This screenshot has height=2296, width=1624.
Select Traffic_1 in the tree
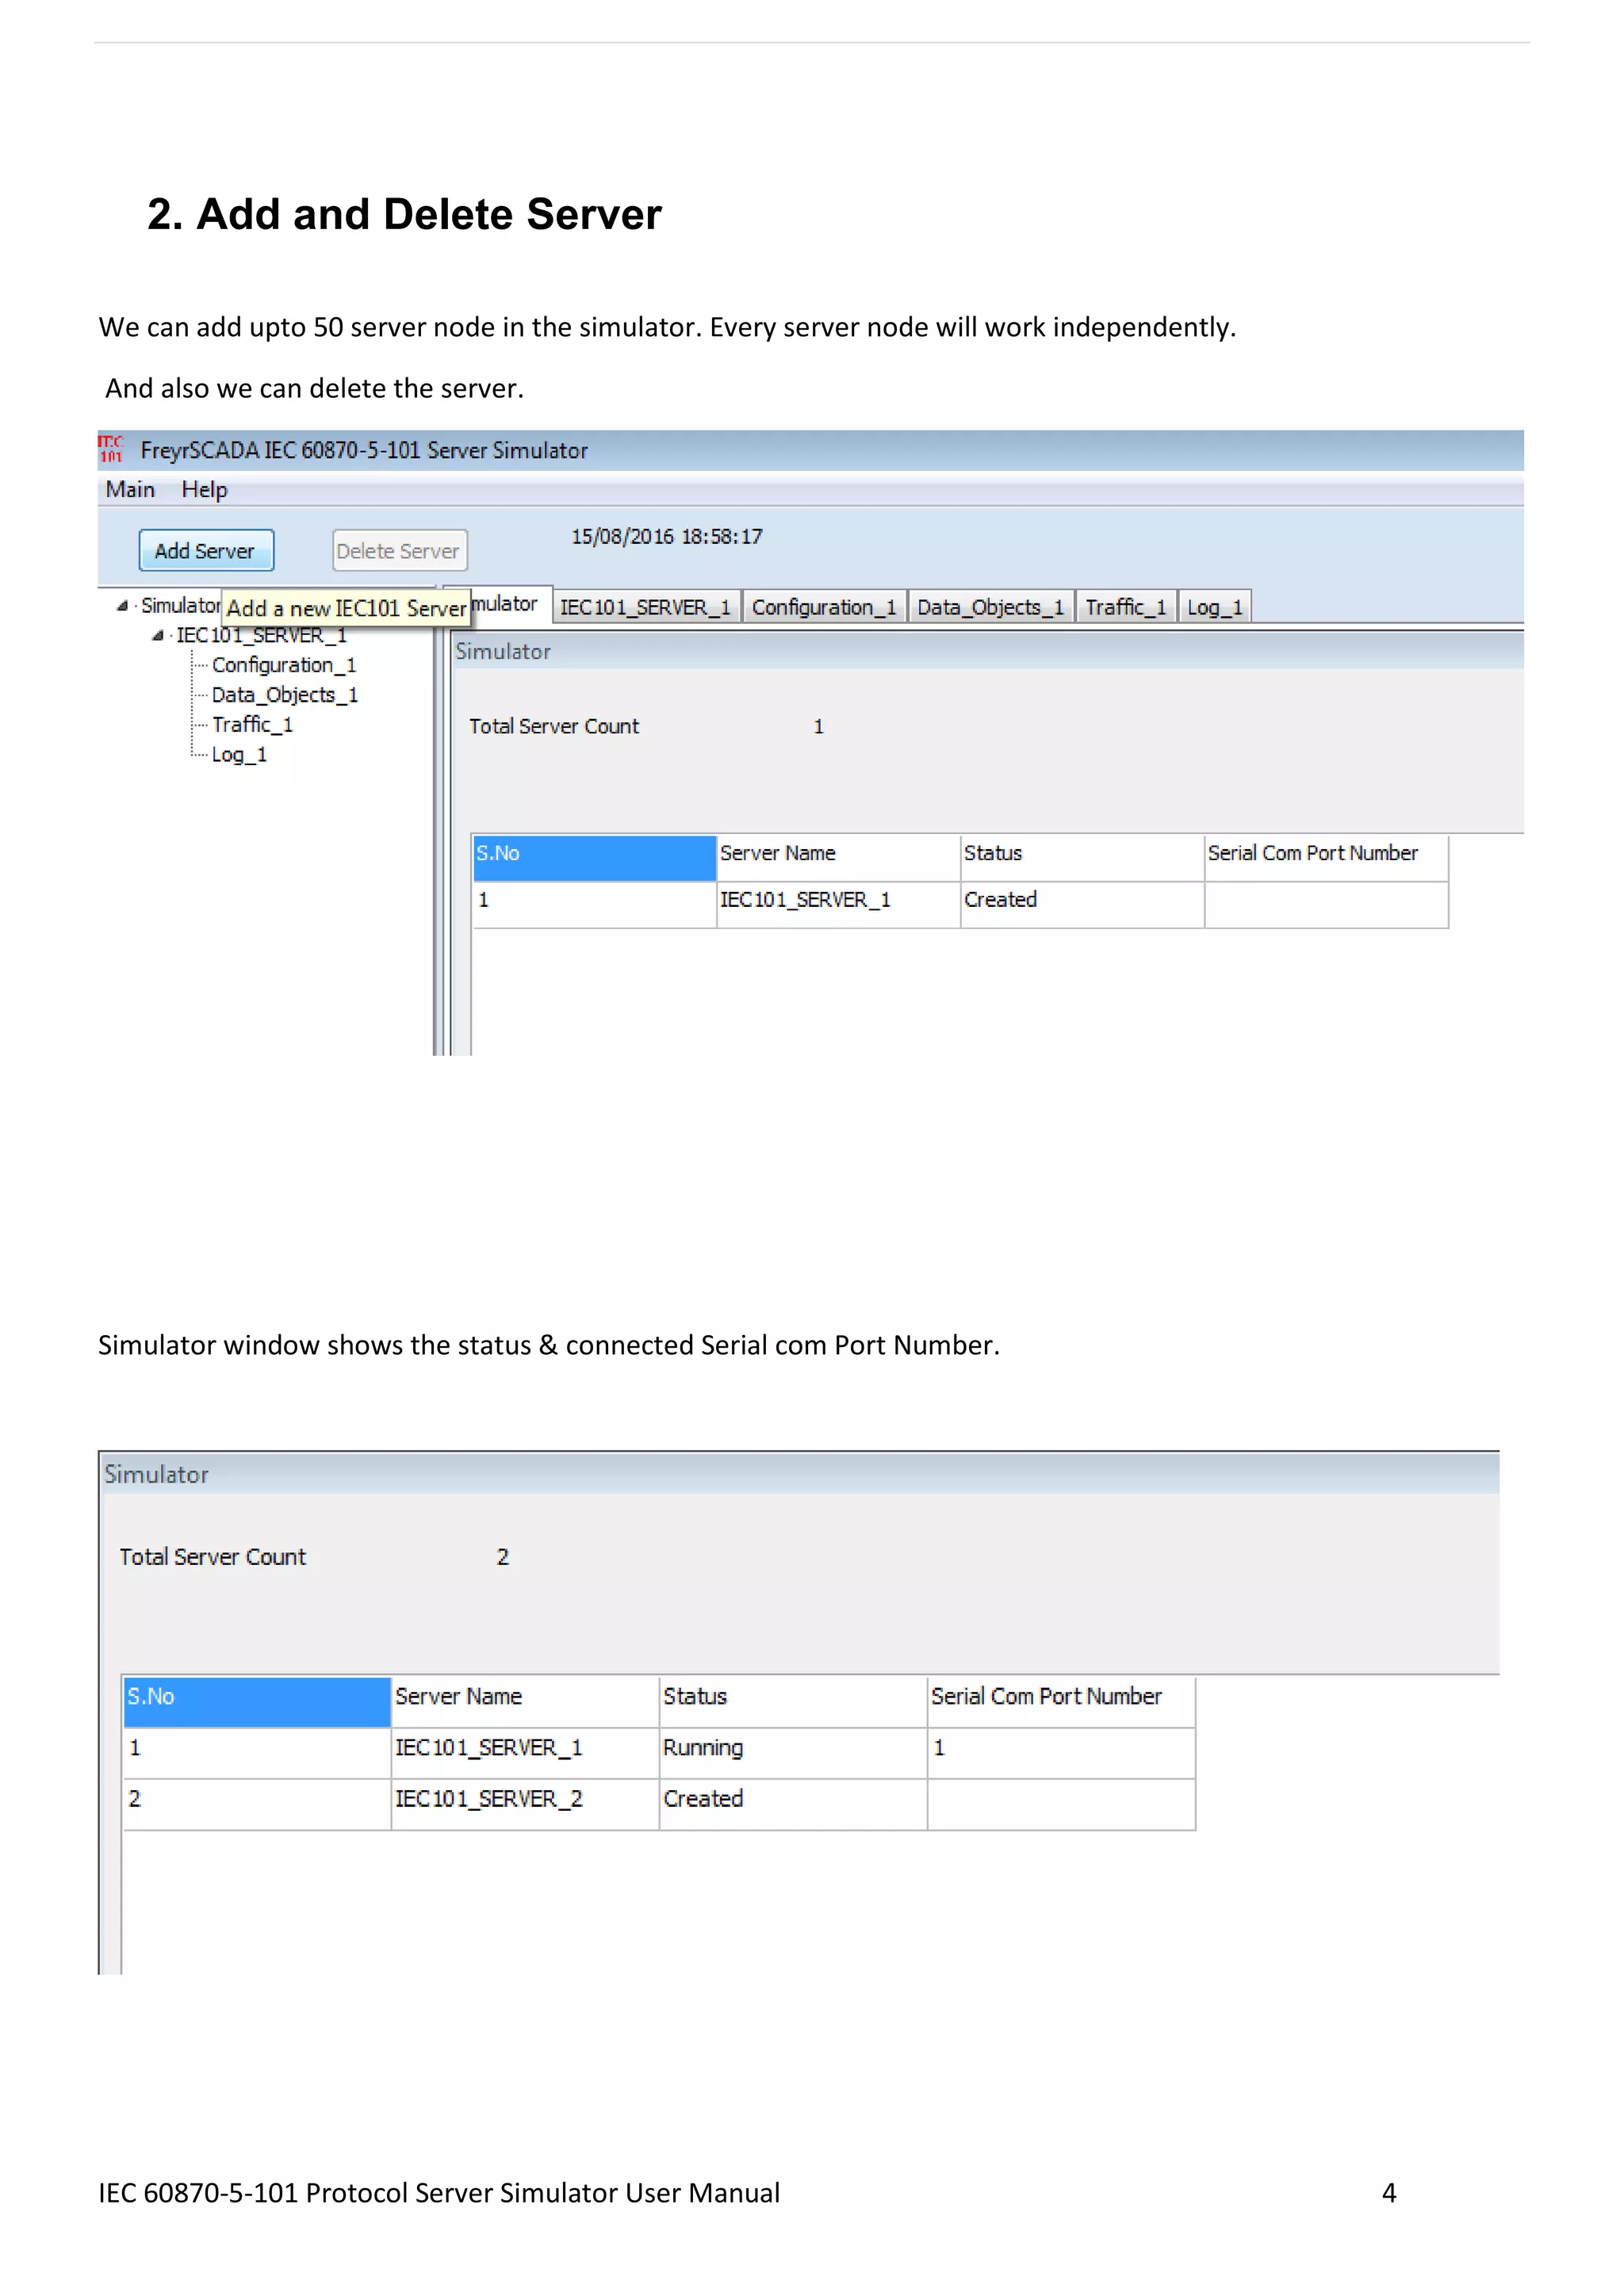click(252, 725)
